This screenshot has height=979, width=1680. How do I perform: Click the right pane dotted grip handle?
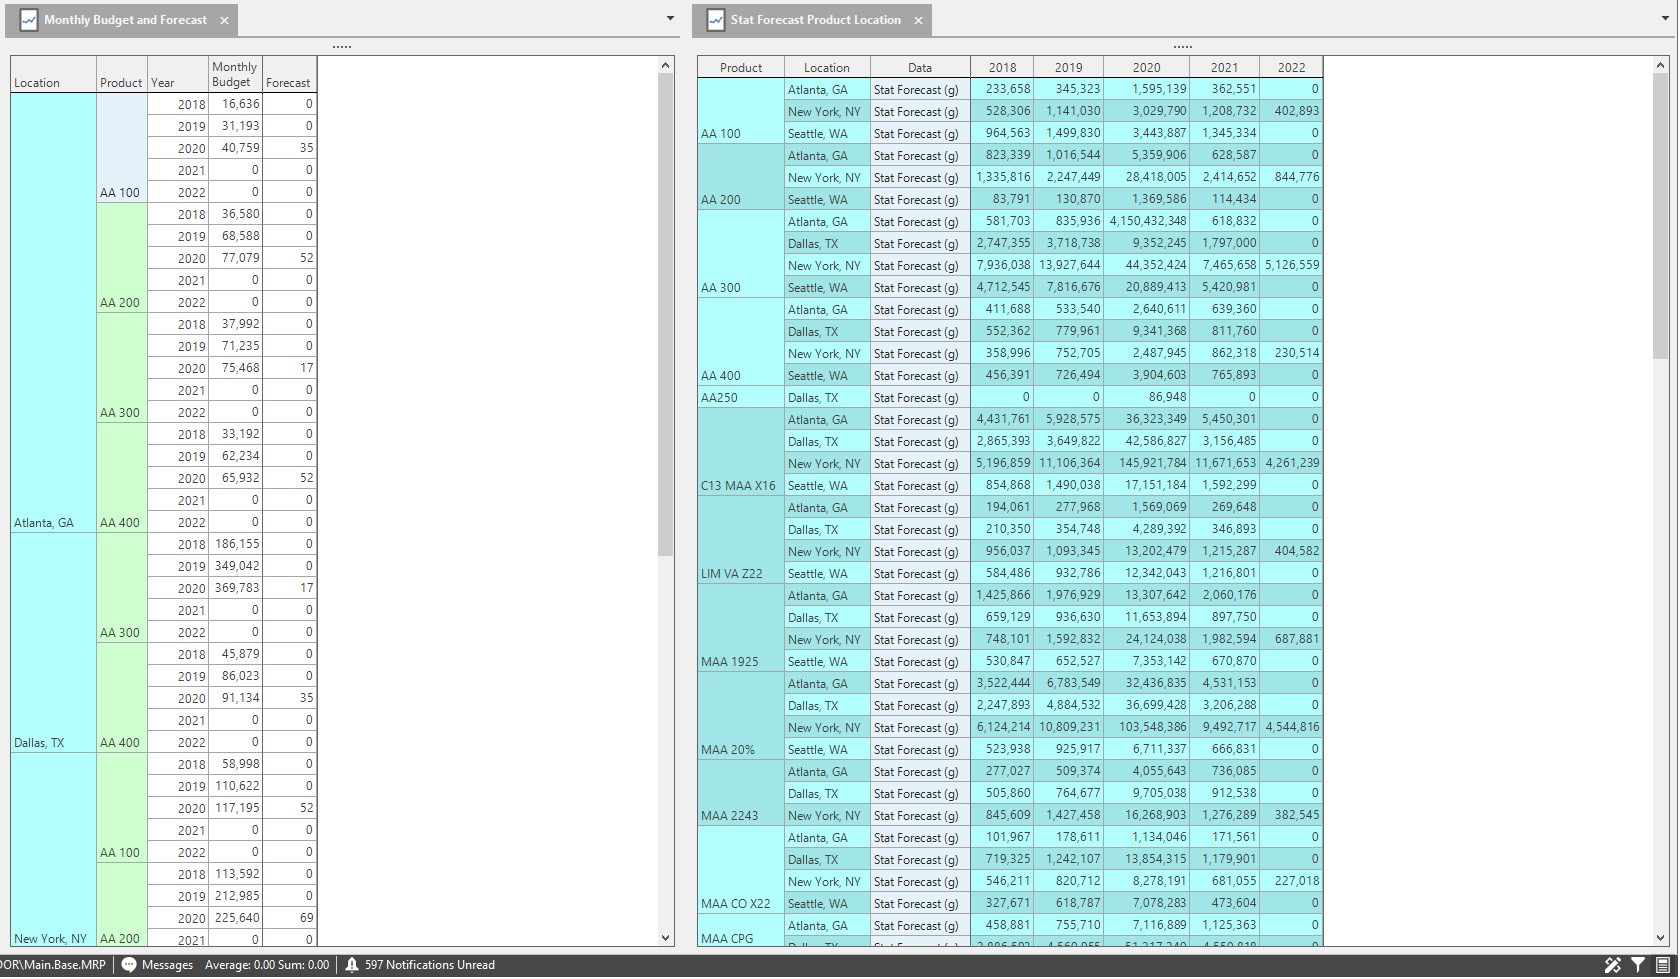point(1183,46)
